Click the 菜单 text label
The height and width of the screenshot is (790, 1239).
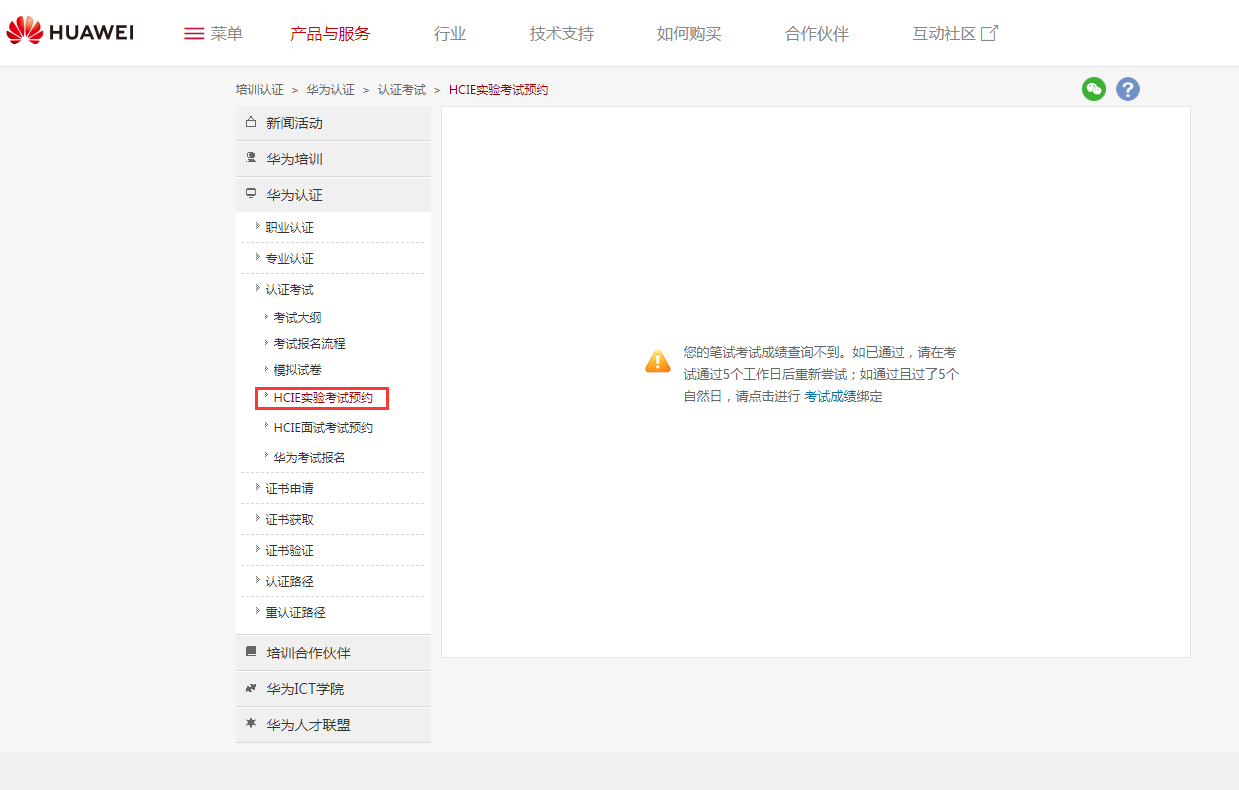pos(227,34)
